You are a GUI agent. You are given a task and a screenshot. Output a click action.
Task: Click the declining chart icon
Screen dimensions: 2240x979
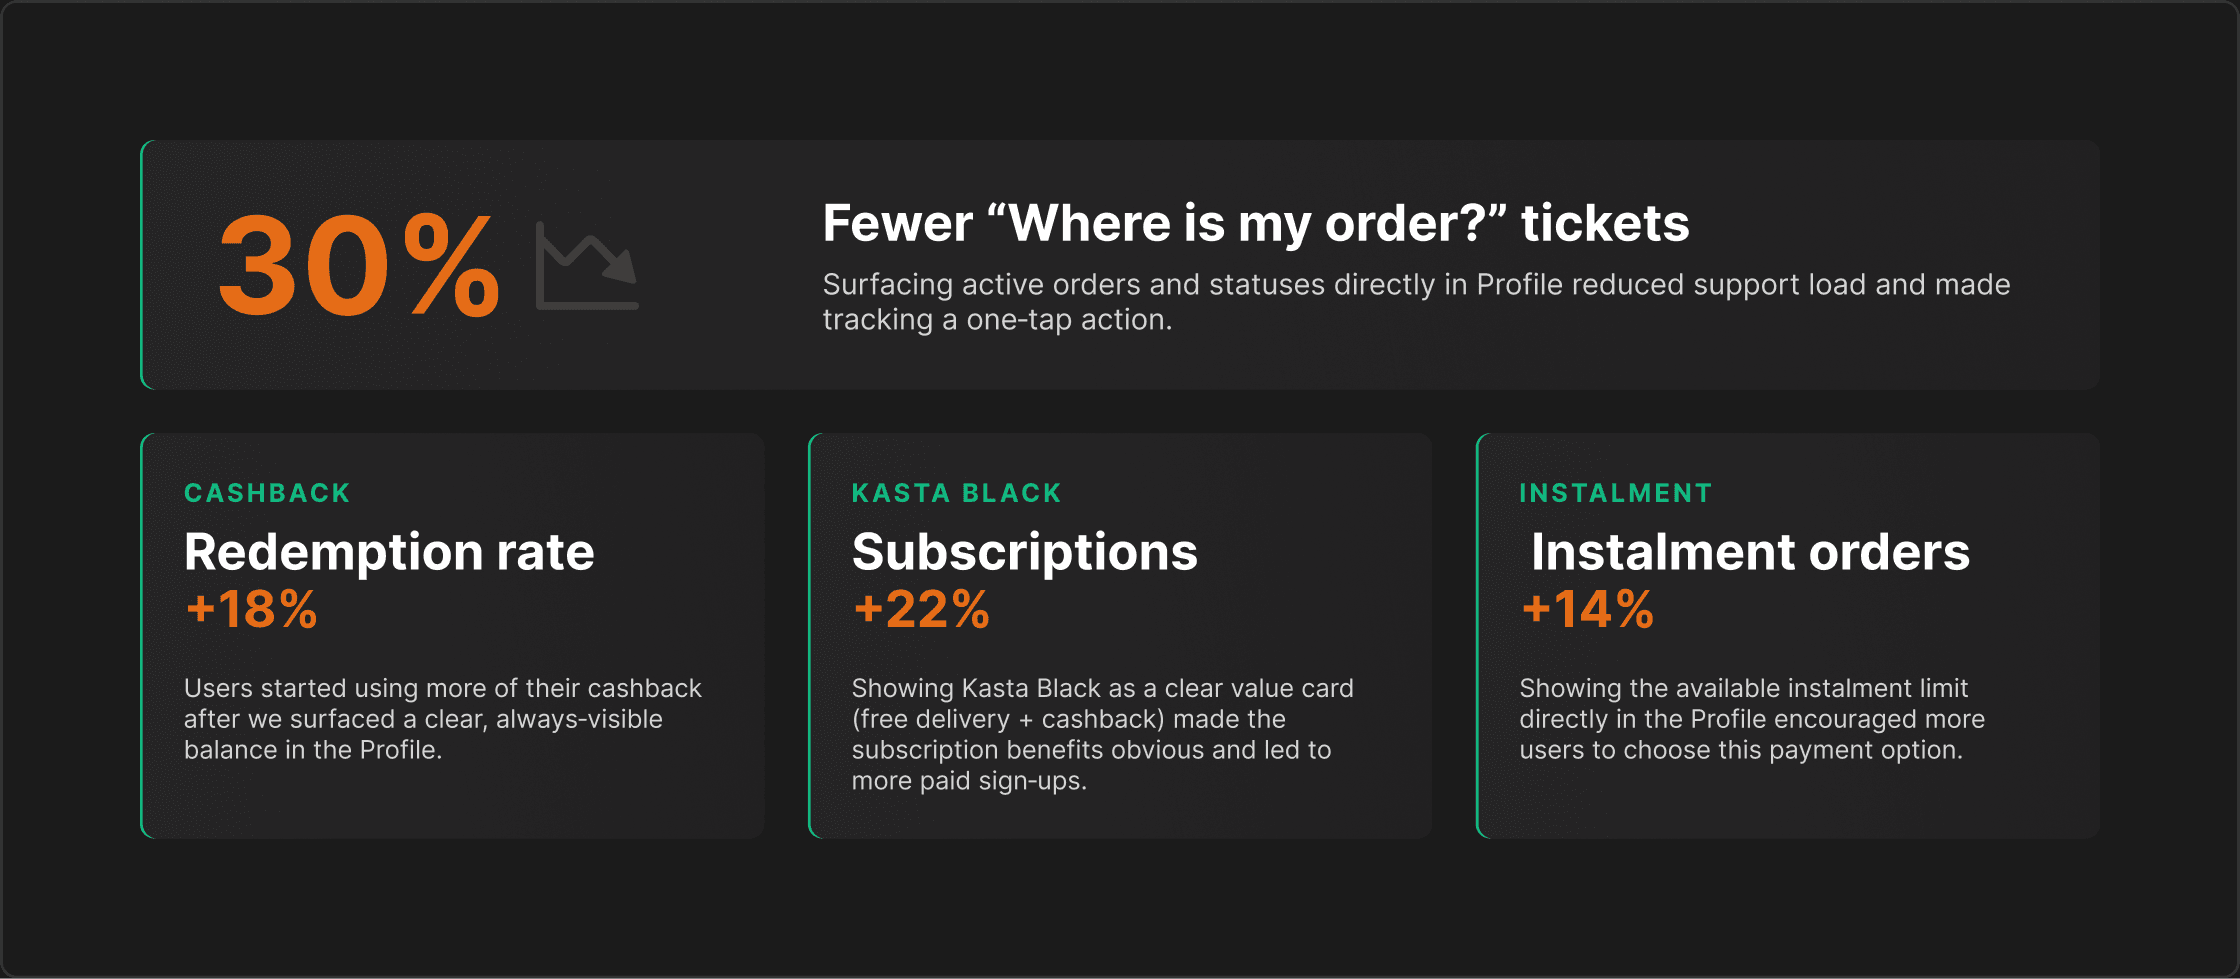(x=587, y=266)
